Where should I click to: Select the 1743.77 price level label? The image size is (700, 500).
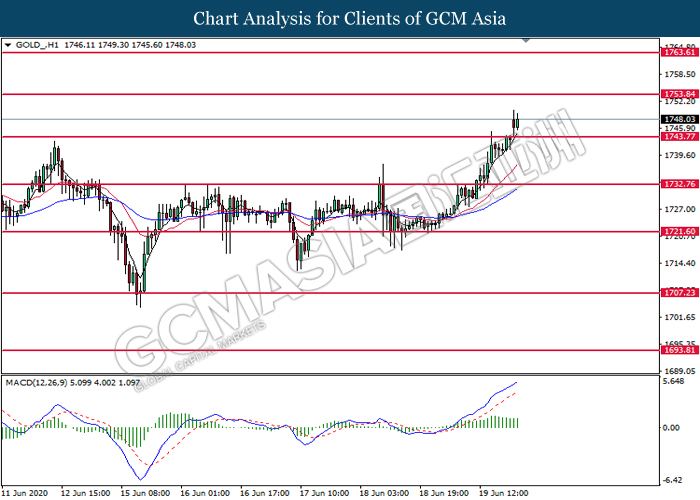679,137
